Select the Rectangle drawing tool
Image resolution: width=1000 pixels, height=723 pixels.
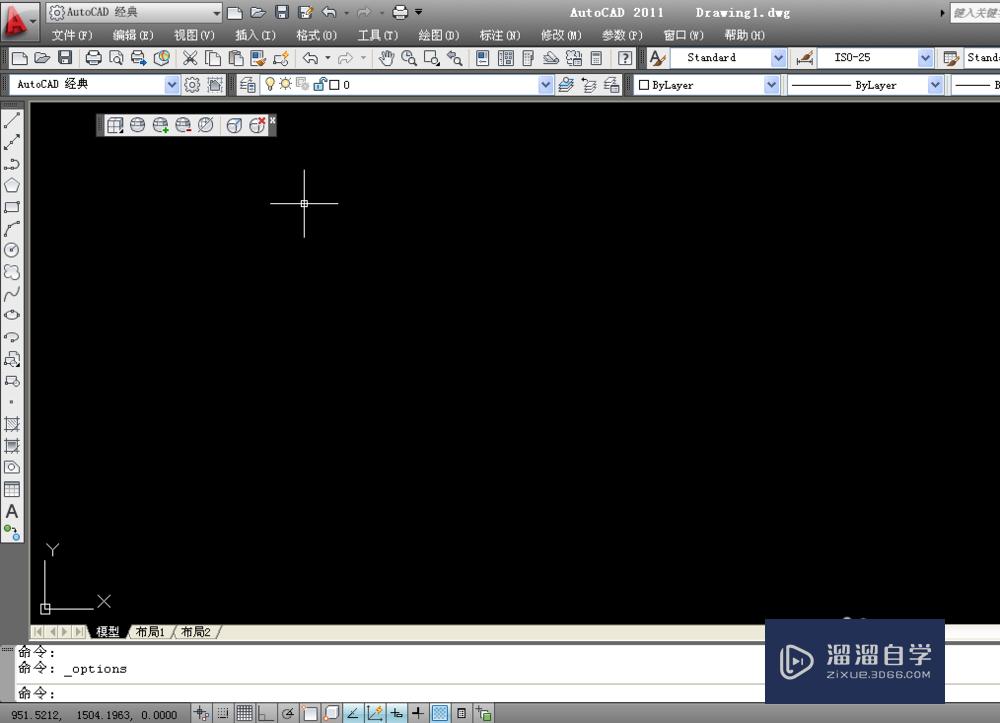[12, 207]
